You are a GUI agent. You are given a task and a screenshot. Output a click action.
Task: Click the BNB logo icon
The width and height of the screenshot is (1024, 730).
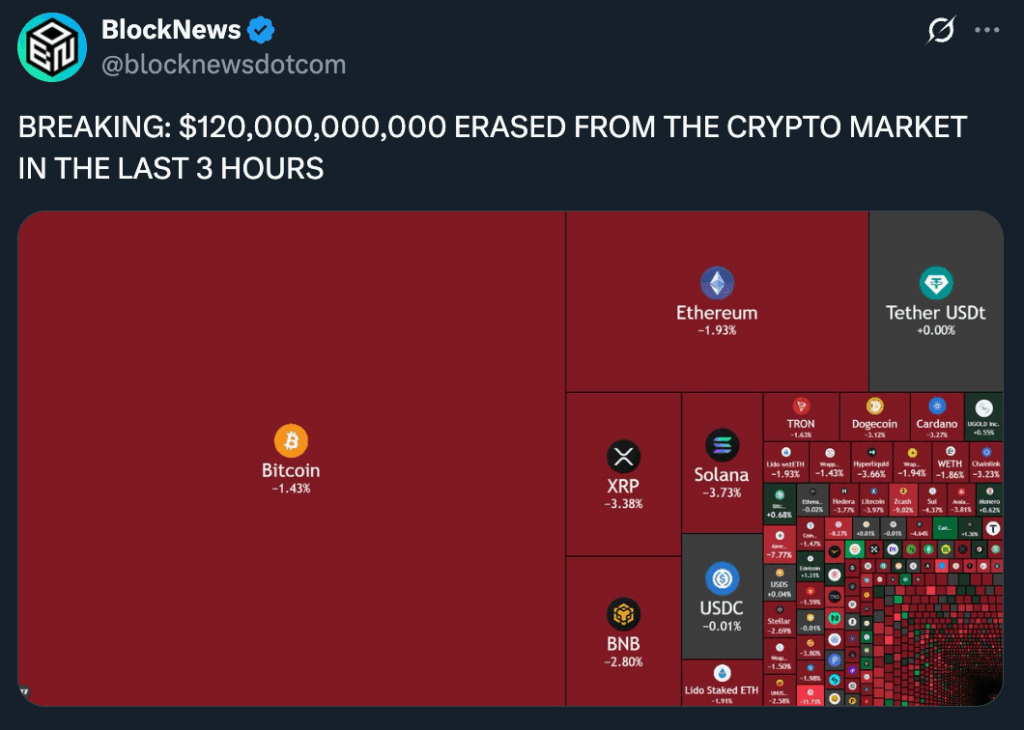click(623, 613)
